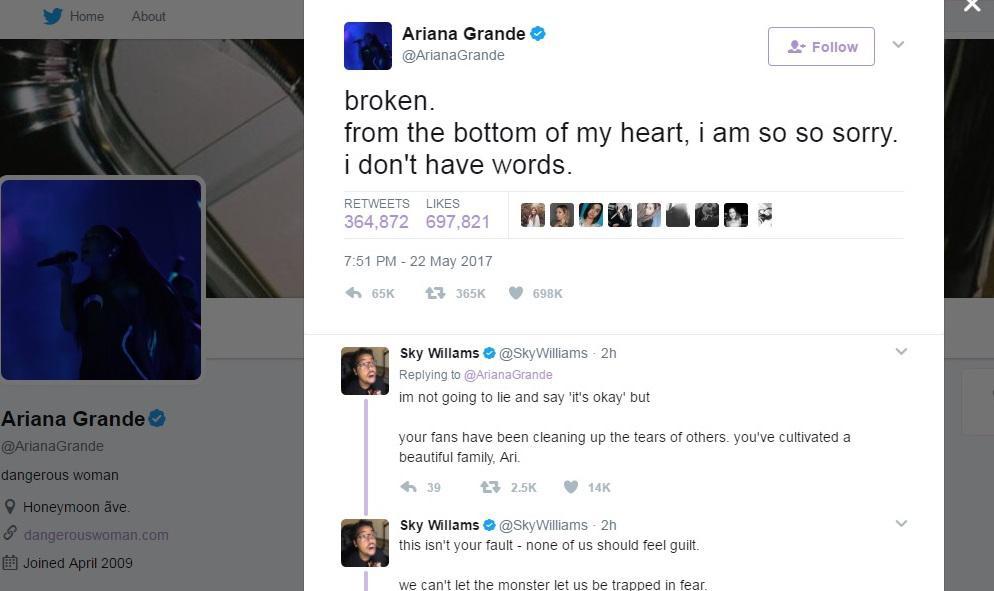Screen dimensions: 994x591
Task: Go to Home in the top navigation
Action: [87, 16]
